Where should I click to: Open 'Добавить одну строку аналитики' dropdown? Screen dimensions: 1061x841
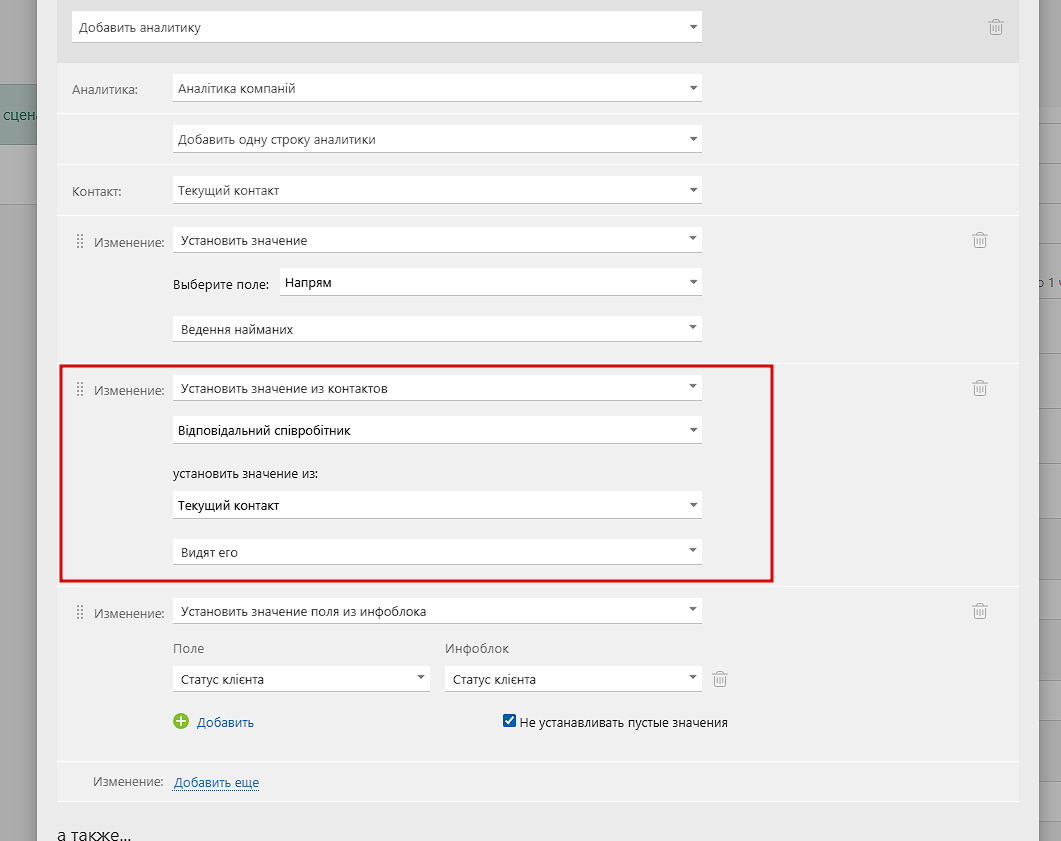[437, 139]
